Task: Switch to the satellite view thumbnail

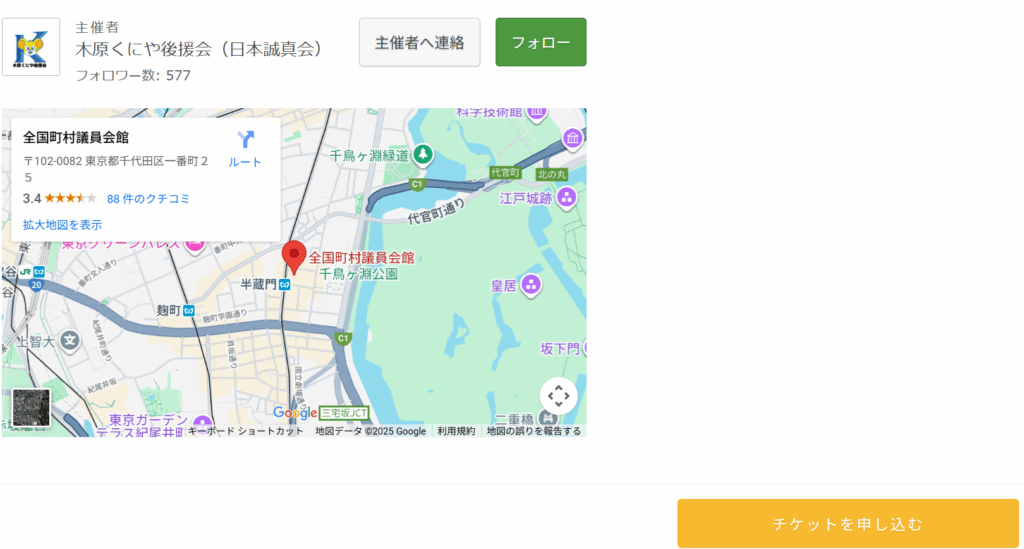Action: point(31,407)
